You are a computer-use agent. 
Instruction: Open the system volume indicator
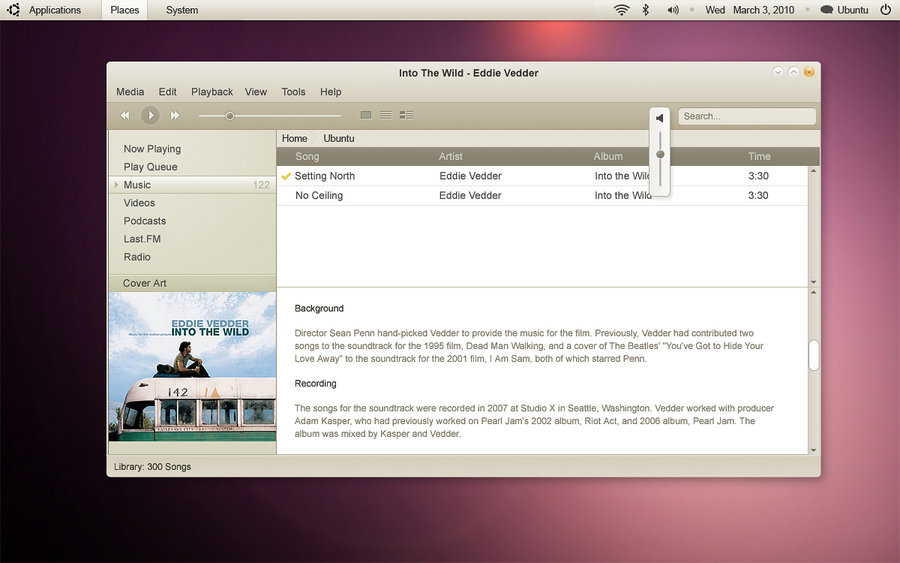673,10
